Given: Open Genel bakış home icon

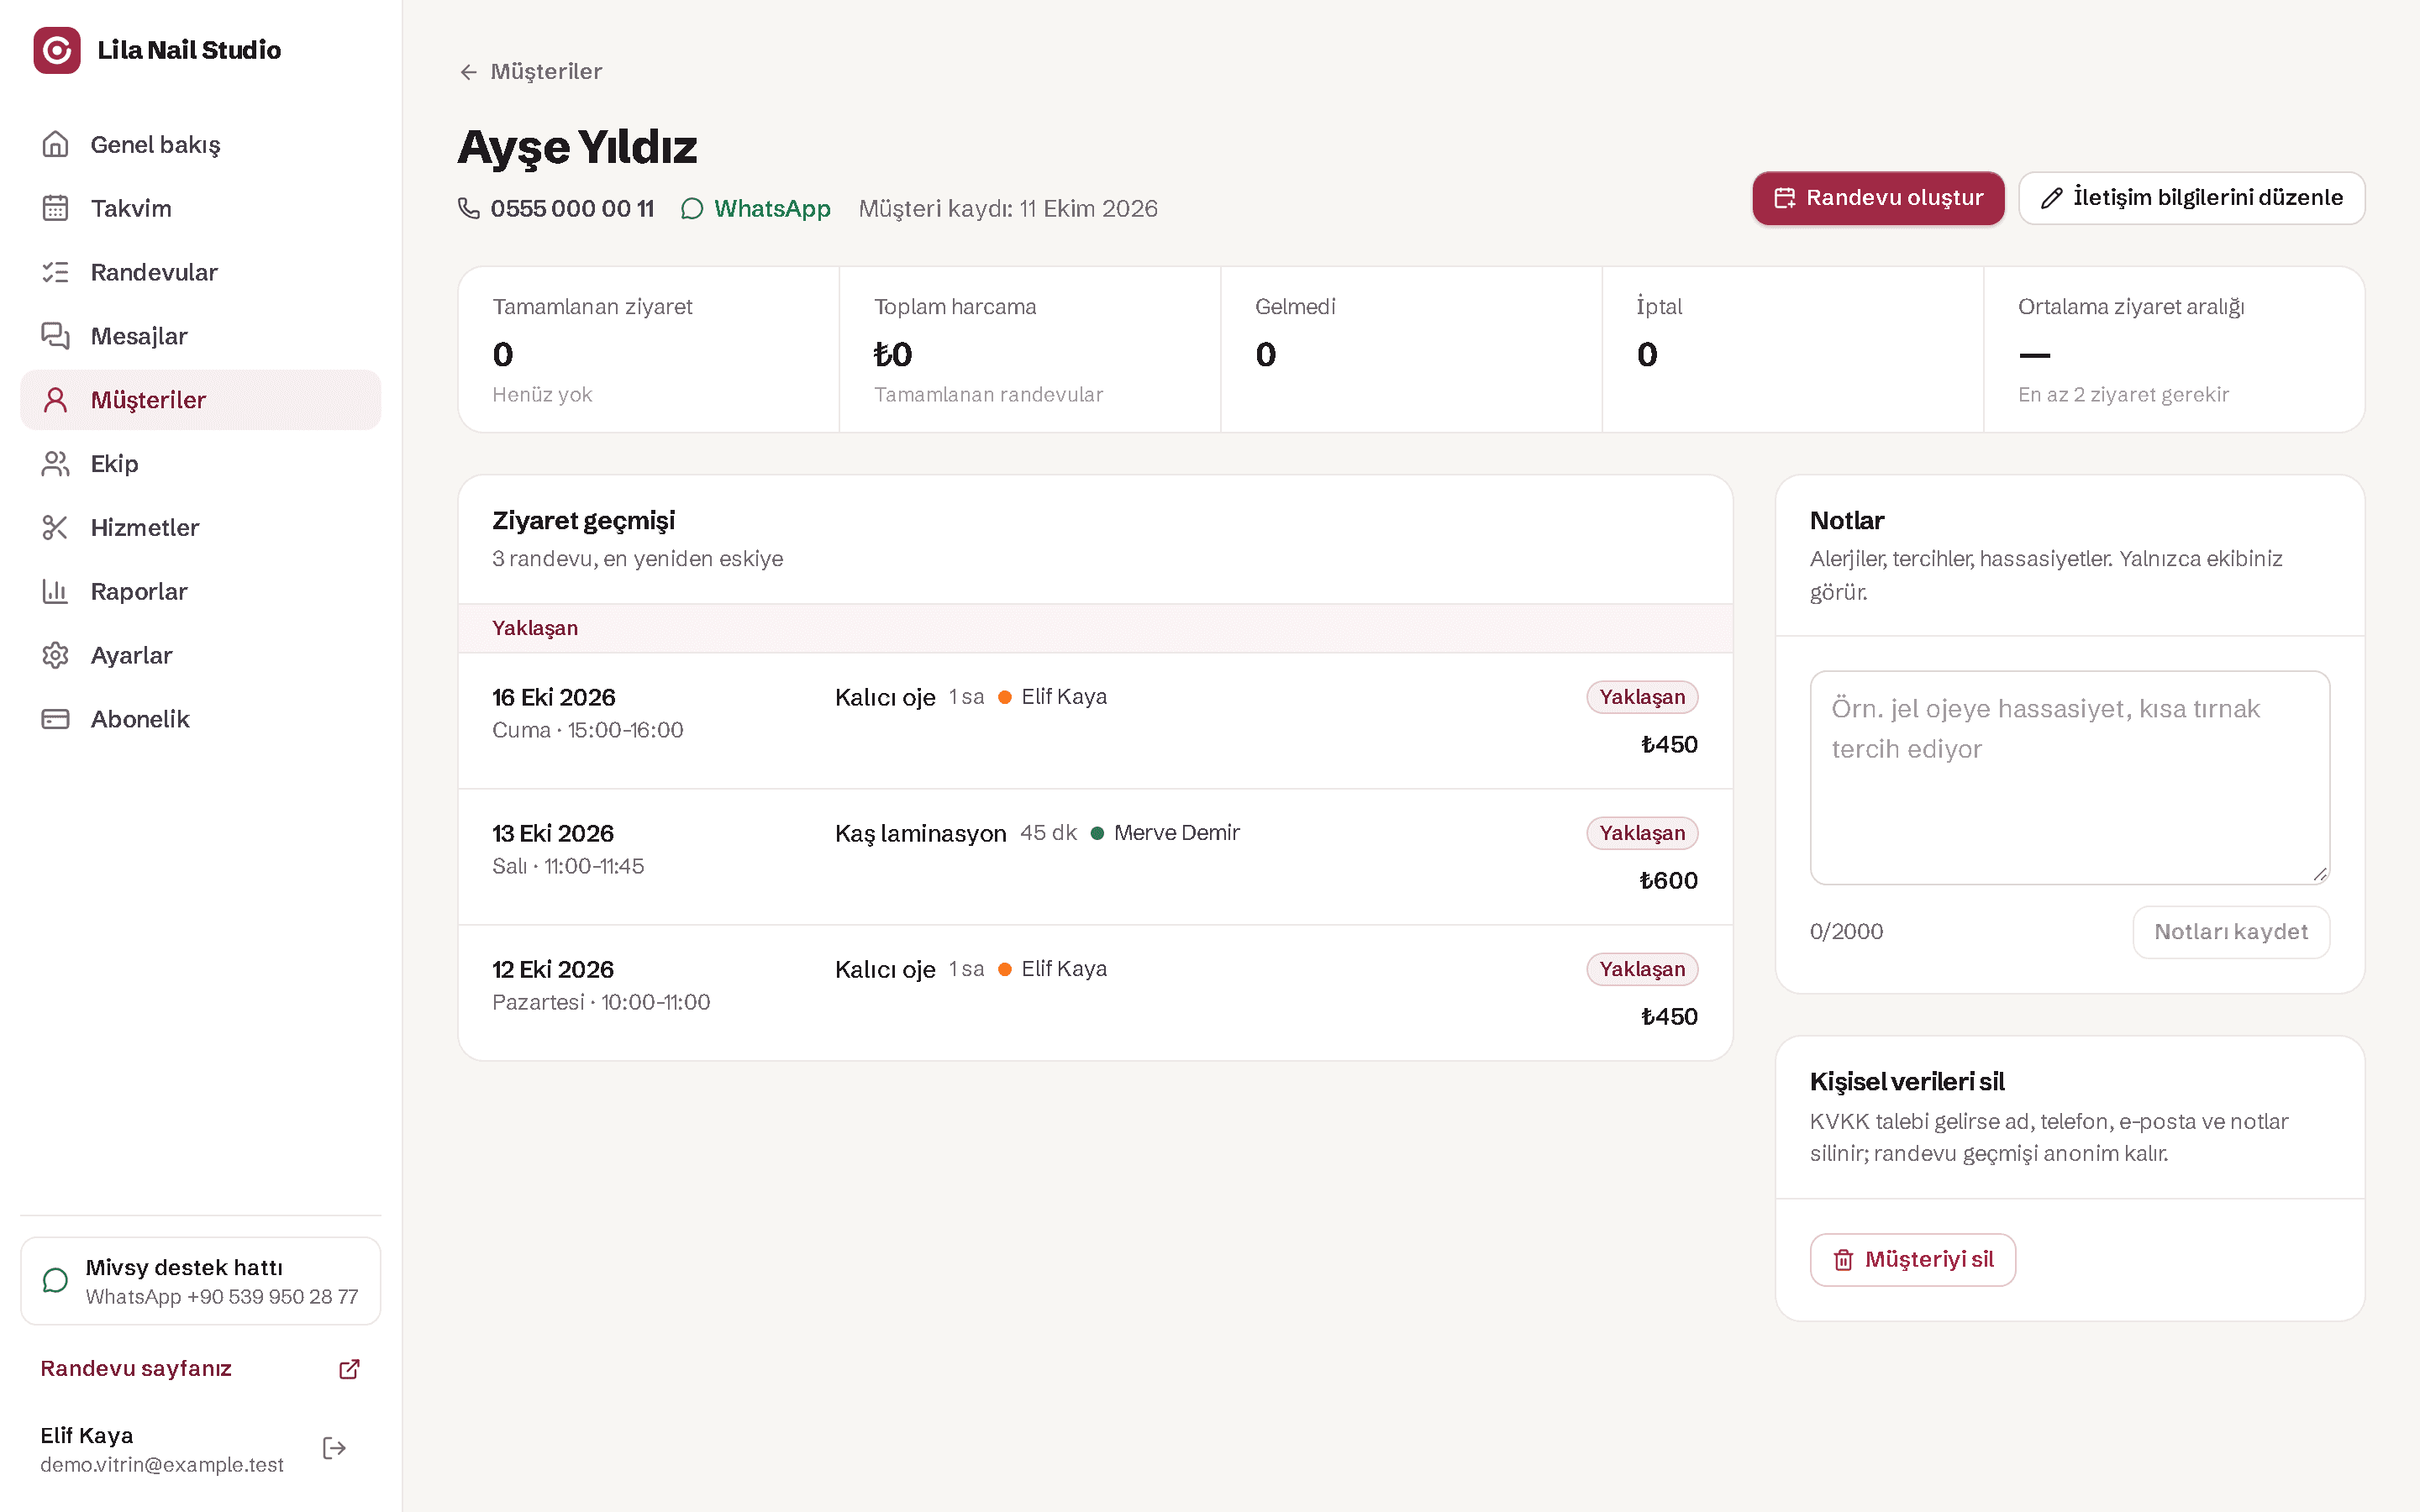Looking at the screenshot, I should coord(55,144).
